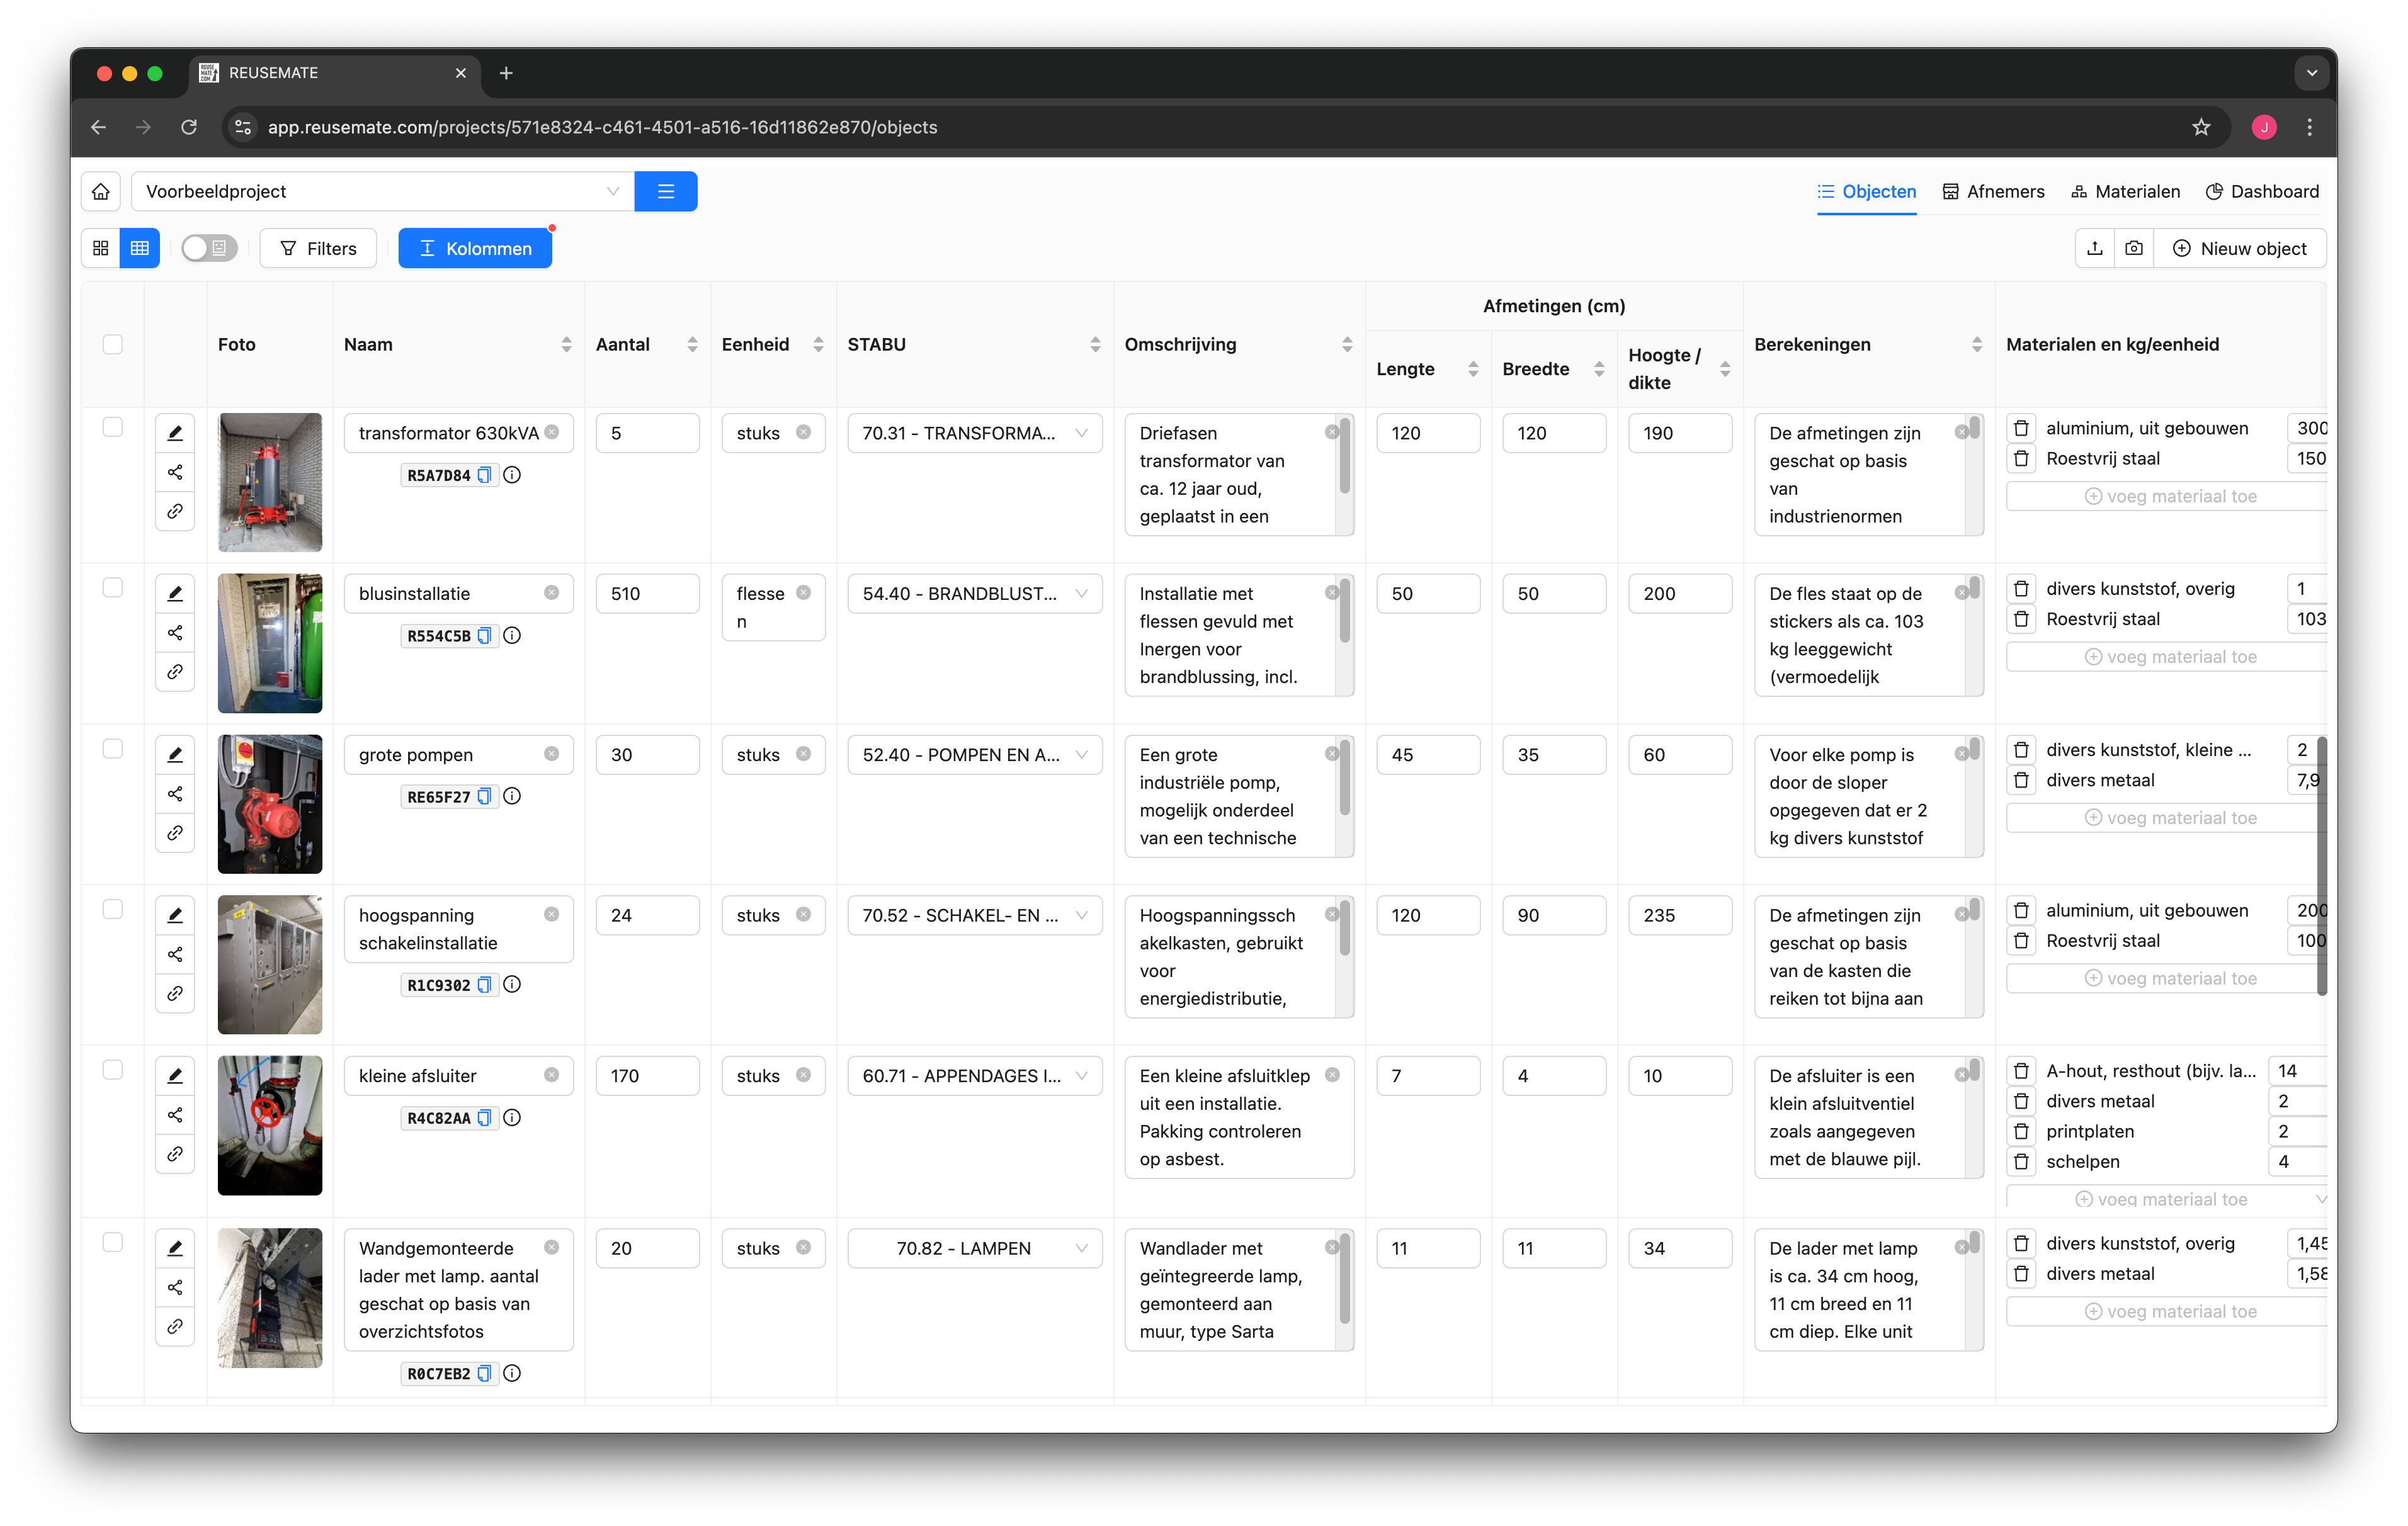Check the row checkbox for hoogspanning schakelinstallatie
The width and height of the screenshot is (2408, 1526).
click(113, 909)
